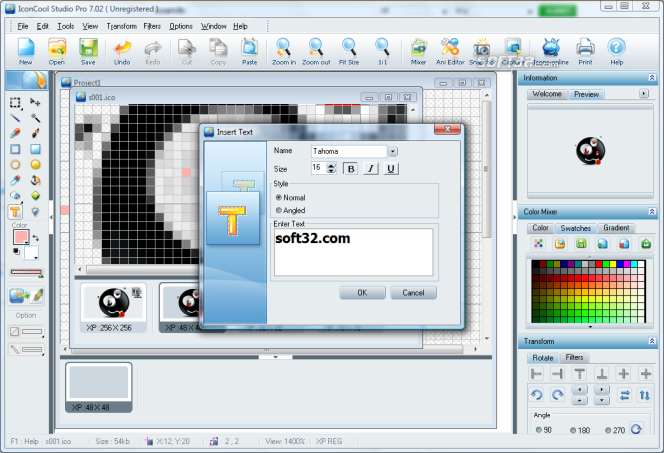Collapse the Transform panel

pos(652,341)
